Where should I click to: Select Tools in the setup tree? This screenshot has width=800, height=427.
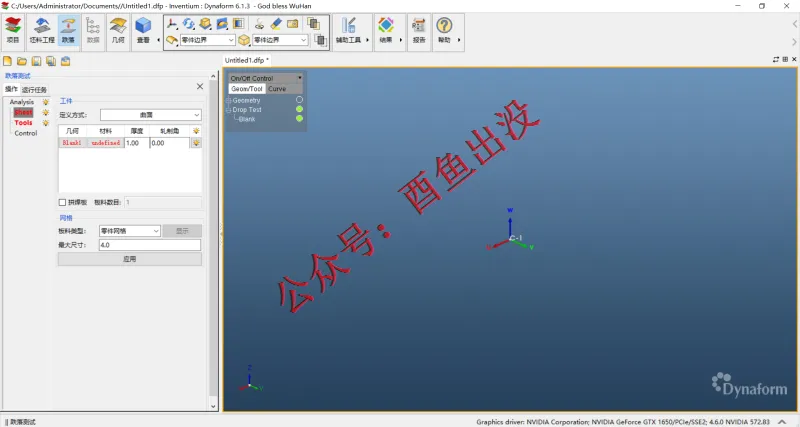coord(23,123)
